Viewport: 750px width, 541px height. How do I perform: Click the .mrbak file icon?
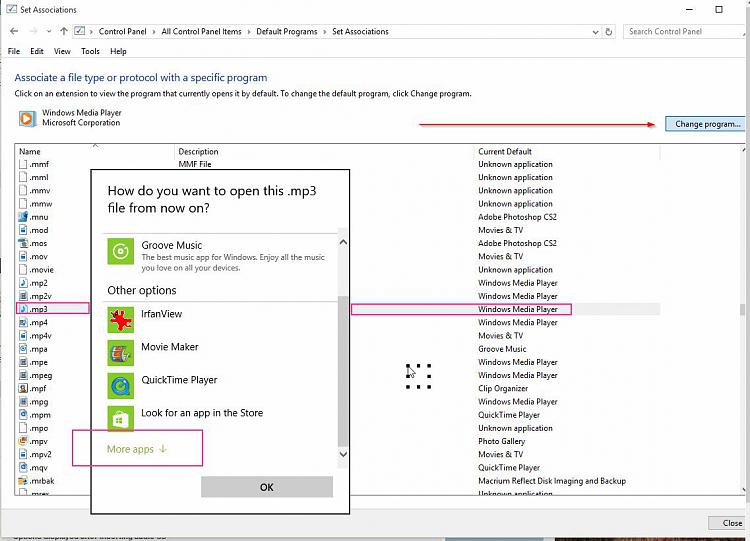[23, 481]
